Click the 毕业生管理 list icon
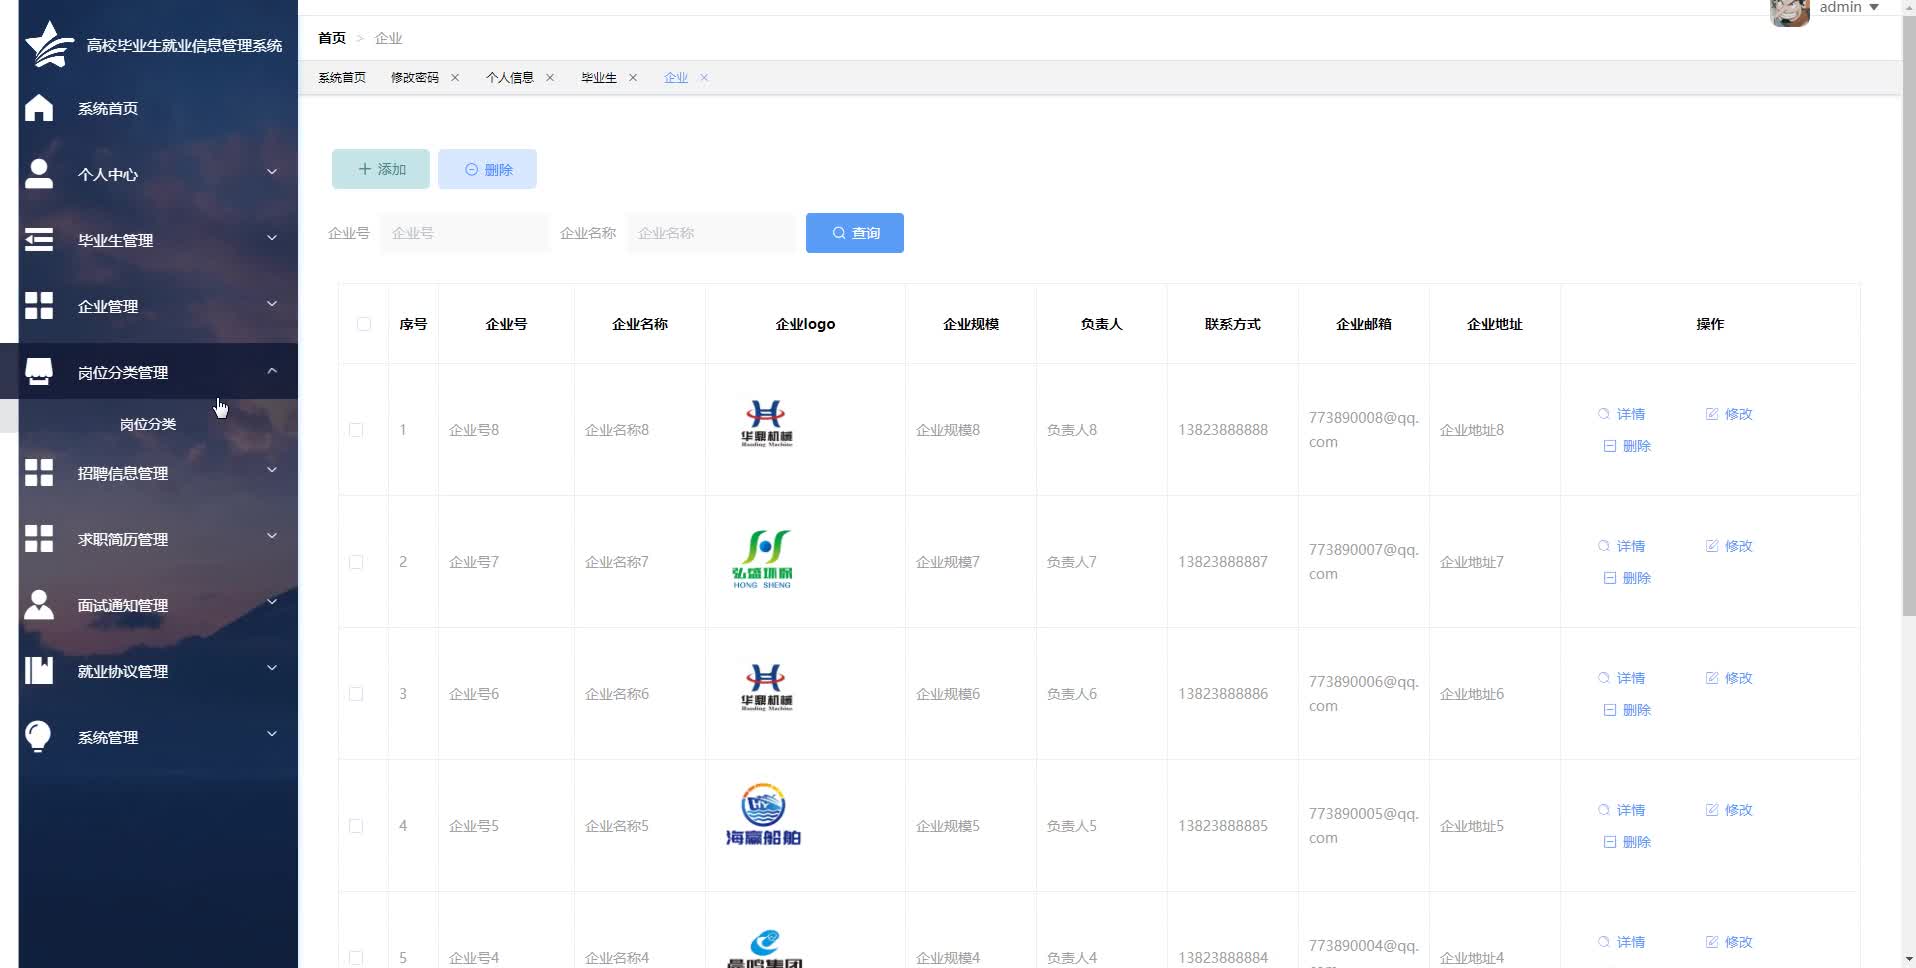Image resolution: width=1916 pixels, height=968 pixels. point(38,239)
